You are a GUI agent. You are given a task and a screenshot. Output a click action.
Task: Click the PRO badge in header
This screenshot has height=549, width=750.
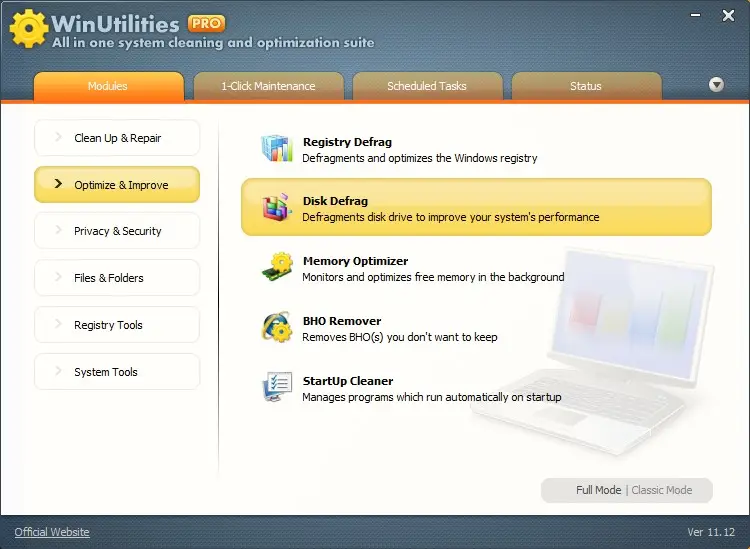(x=206, y=23)
